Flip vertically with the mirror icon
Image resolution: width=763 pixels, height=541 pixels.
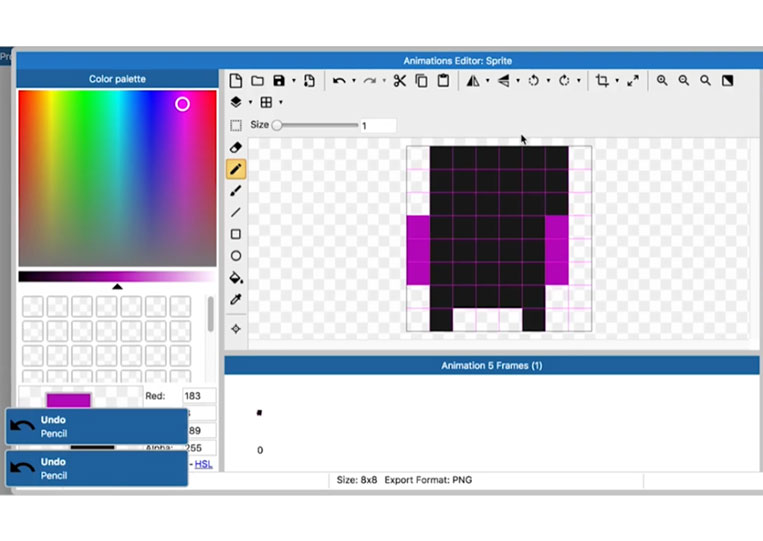coord(504,81)
